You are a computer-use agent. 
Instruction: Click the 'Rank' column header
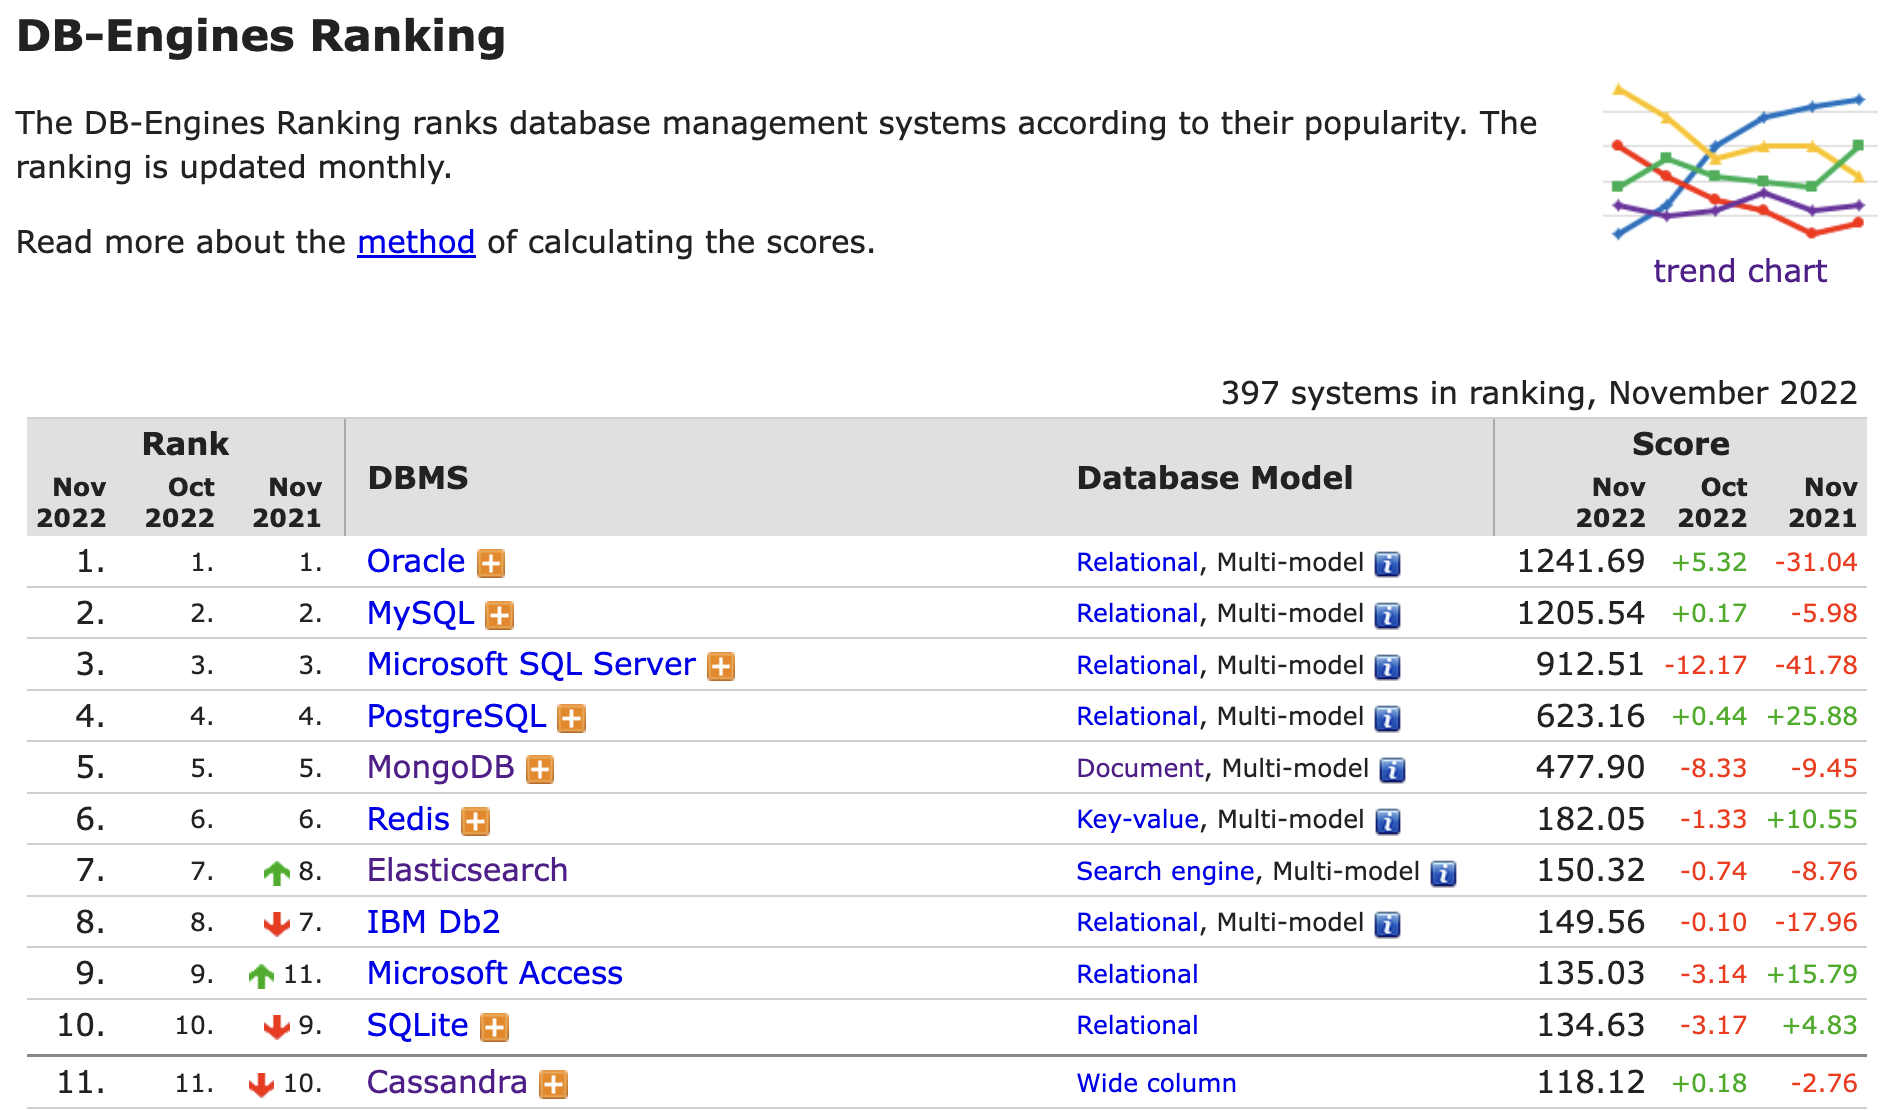pyautogui.click(x=185, y=444)
